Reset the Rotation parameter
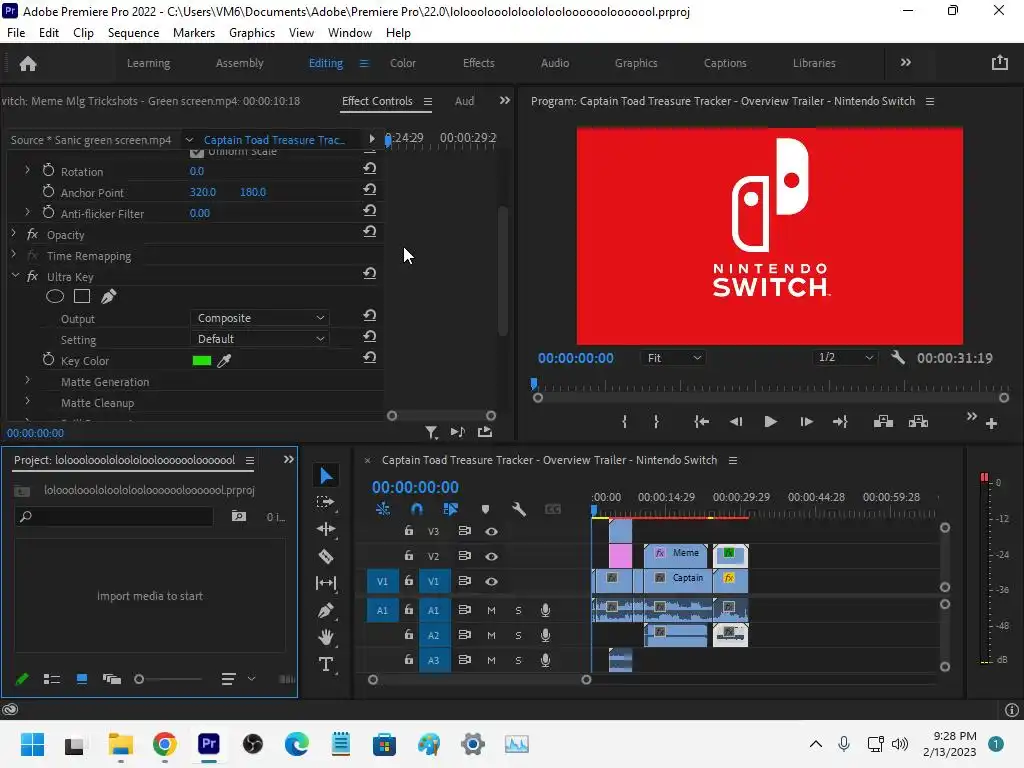The height and width of the screenshot is (768, 1024). click(370, 168)
